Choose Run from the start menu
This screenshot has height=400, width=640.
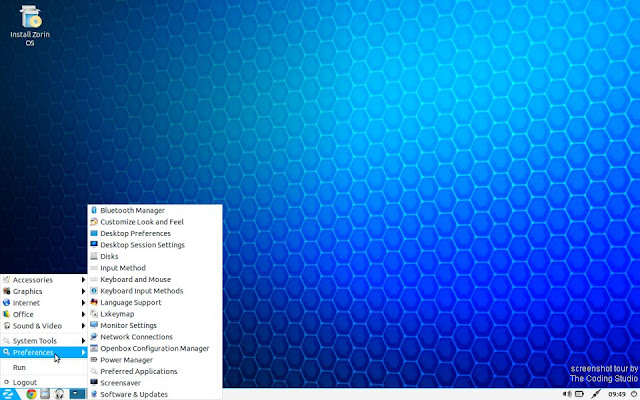point(44,367)
